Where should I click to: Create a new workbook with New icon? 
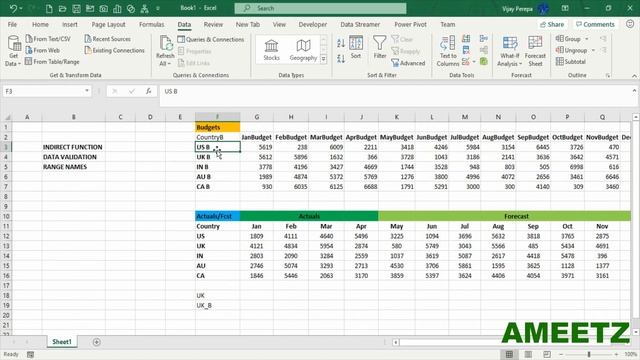click(x=49, y=8)
